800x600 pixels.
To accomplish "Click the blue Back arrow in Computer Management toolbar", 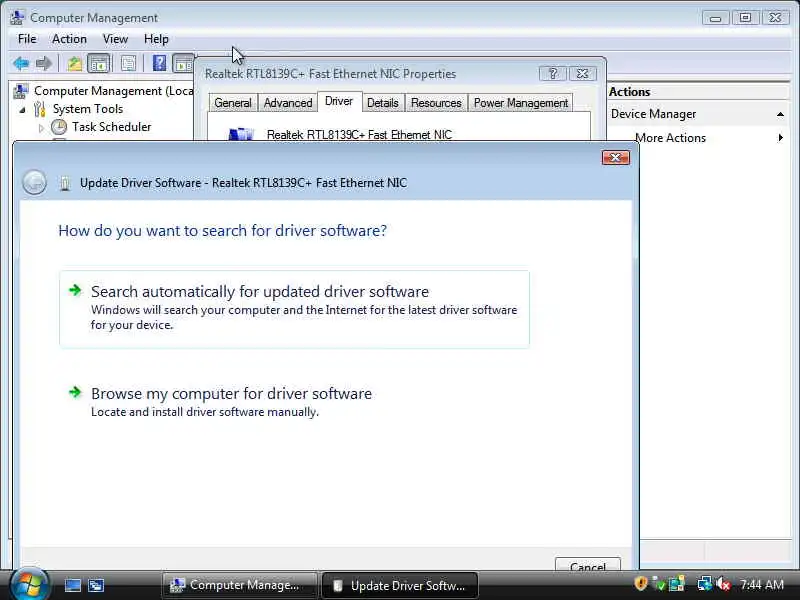I will tap(21, 63).
